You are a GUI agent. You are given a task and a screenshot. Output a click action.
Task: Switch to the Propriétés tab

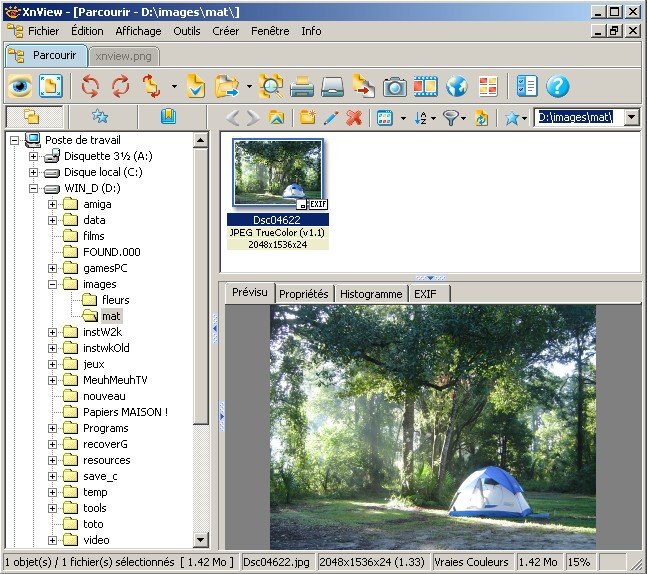click(304, 294)
